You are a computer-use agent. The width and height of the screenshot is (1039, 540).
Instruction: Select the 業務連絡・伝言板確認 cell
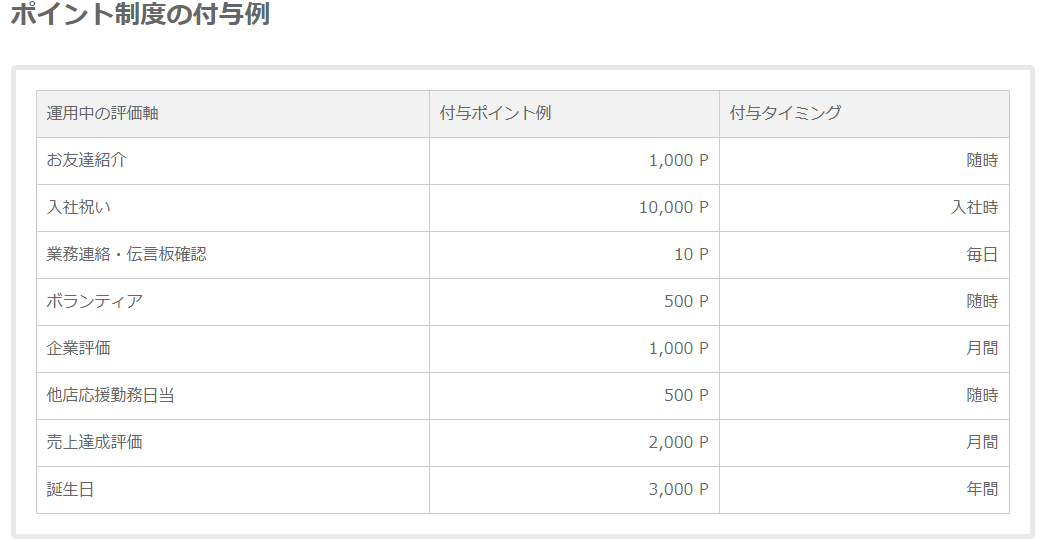point(233,255)
